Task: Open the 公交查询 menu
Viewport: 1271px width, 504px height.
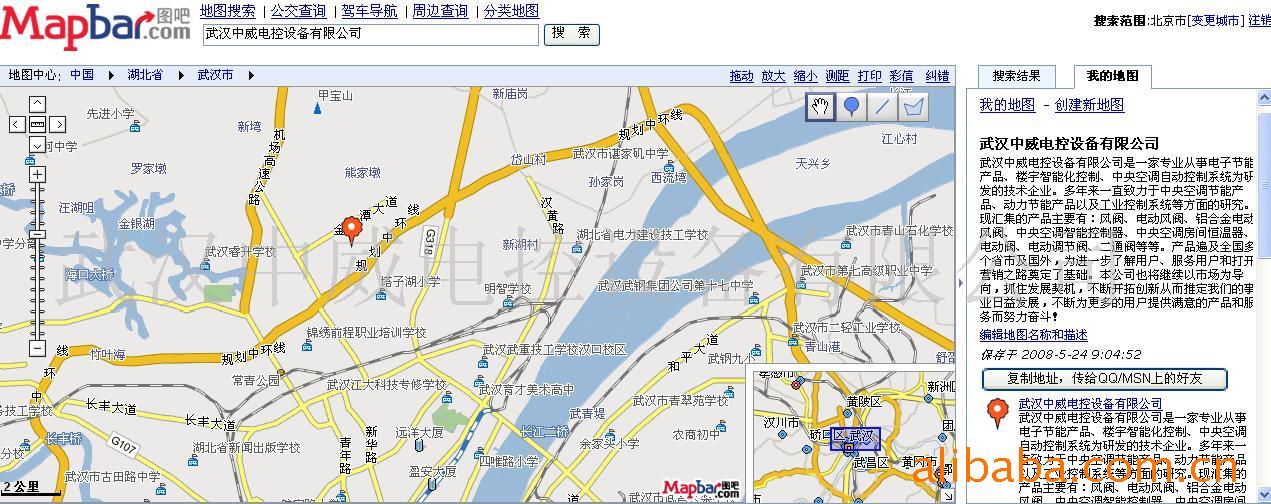Action: 298,11
